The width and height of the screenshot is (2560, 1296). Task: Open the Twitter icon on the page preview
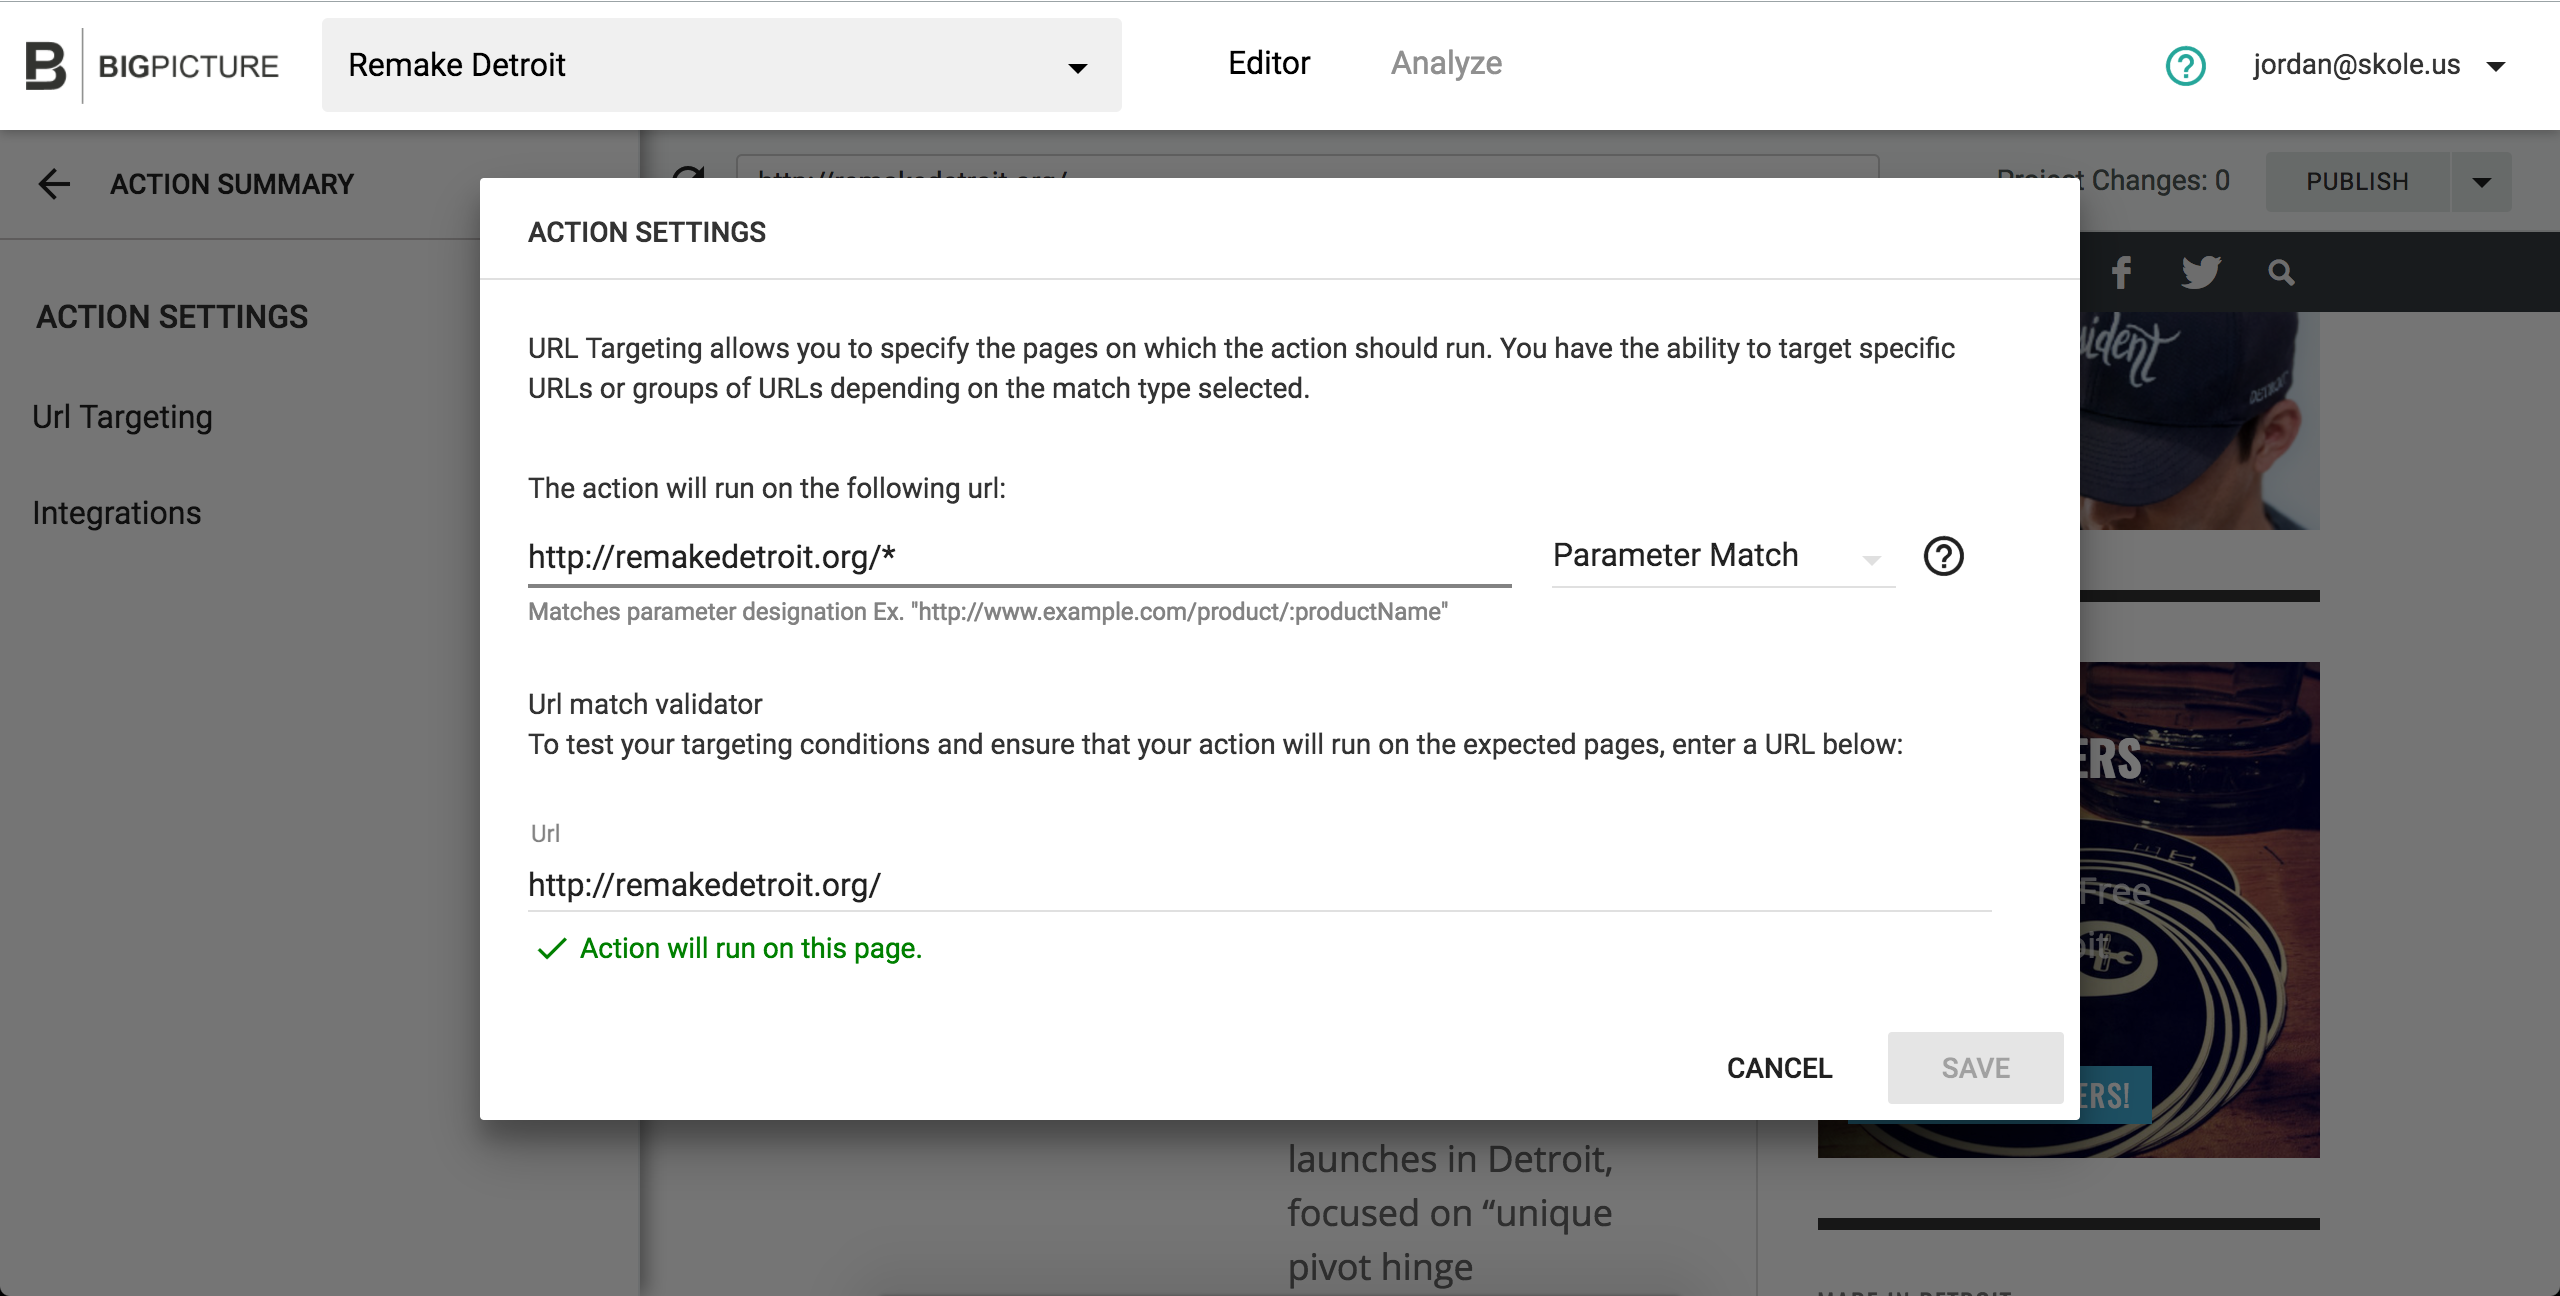(x=2200, y=272)
